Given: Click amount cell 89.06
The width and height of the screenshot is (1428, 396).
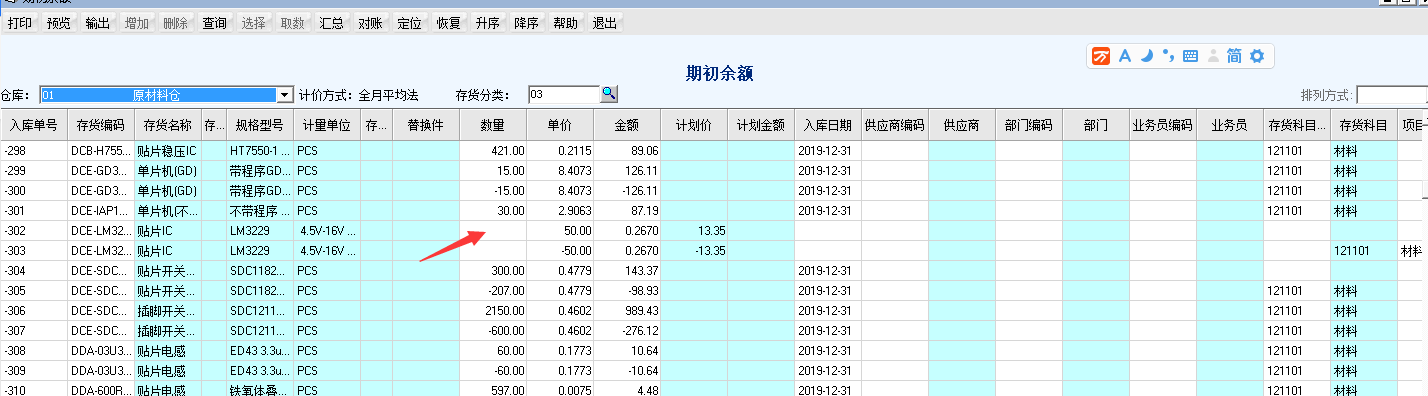Looking at the screenshot, I should click(627, 150).
